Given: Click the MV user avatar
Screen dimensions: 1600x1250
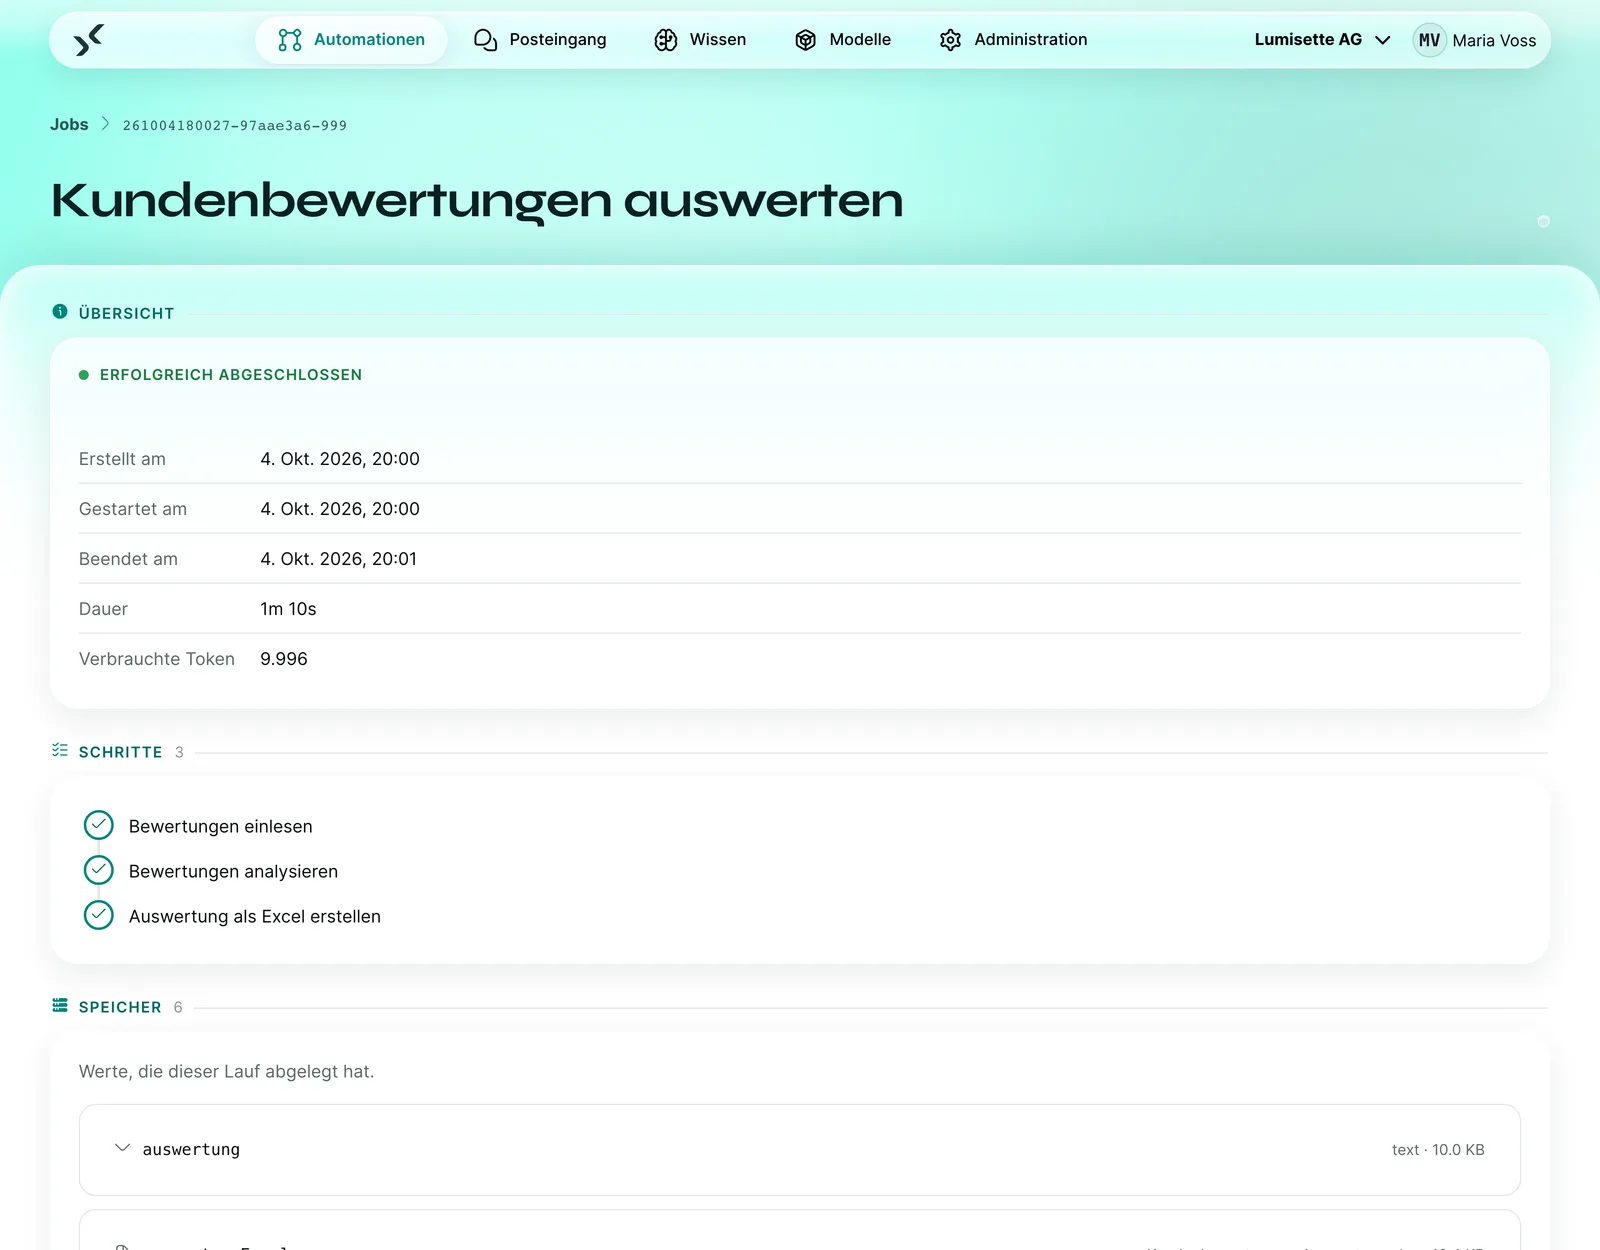Looking at the screenshot, I should pyautogui.click(x=1430, y=40).
